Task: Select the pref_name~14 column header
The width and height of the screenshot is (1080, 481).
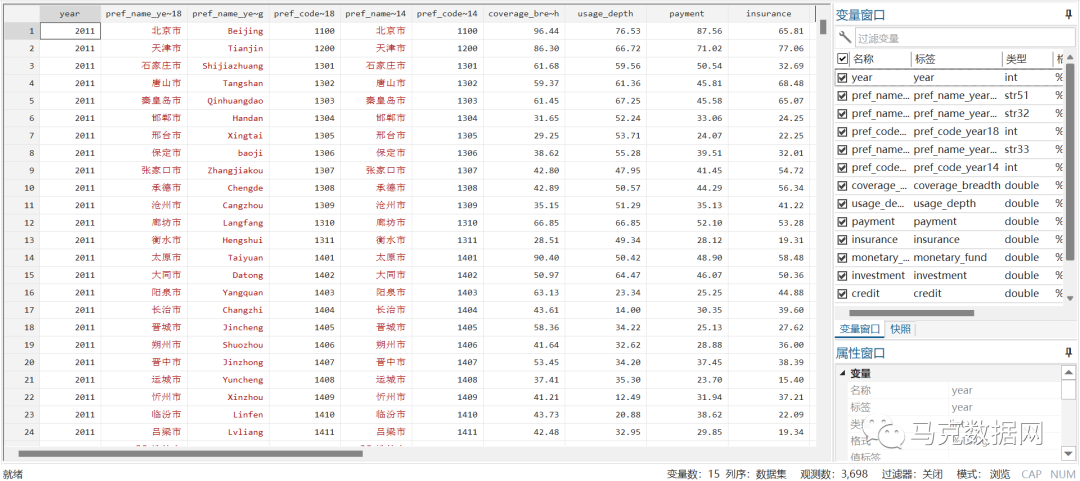Action: point(376,14)
